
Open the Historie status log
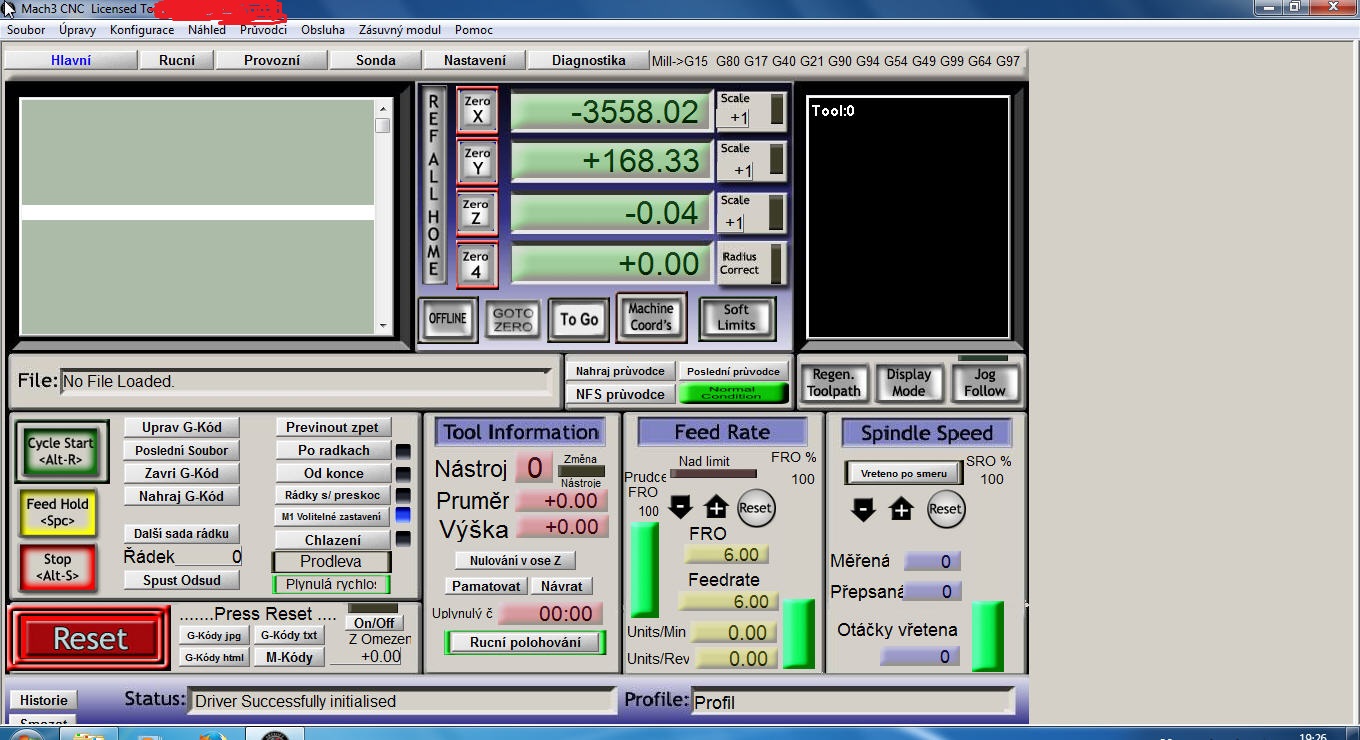(x=44, y=700)
